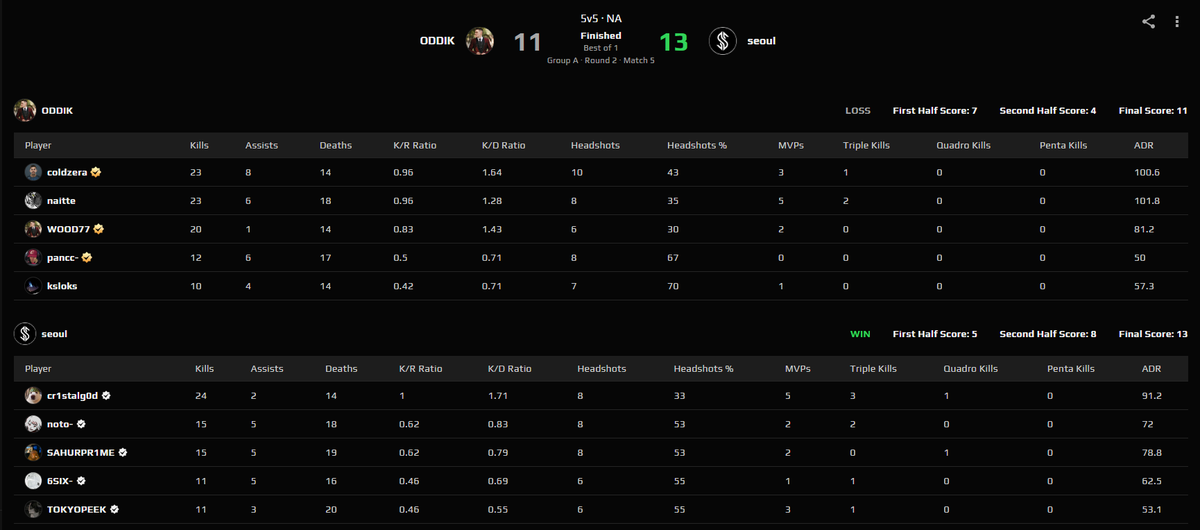The width and height of the screenshot is (1200, 530).
Task: Sort seoul table by Headshots % column
Action: [704, 369]
